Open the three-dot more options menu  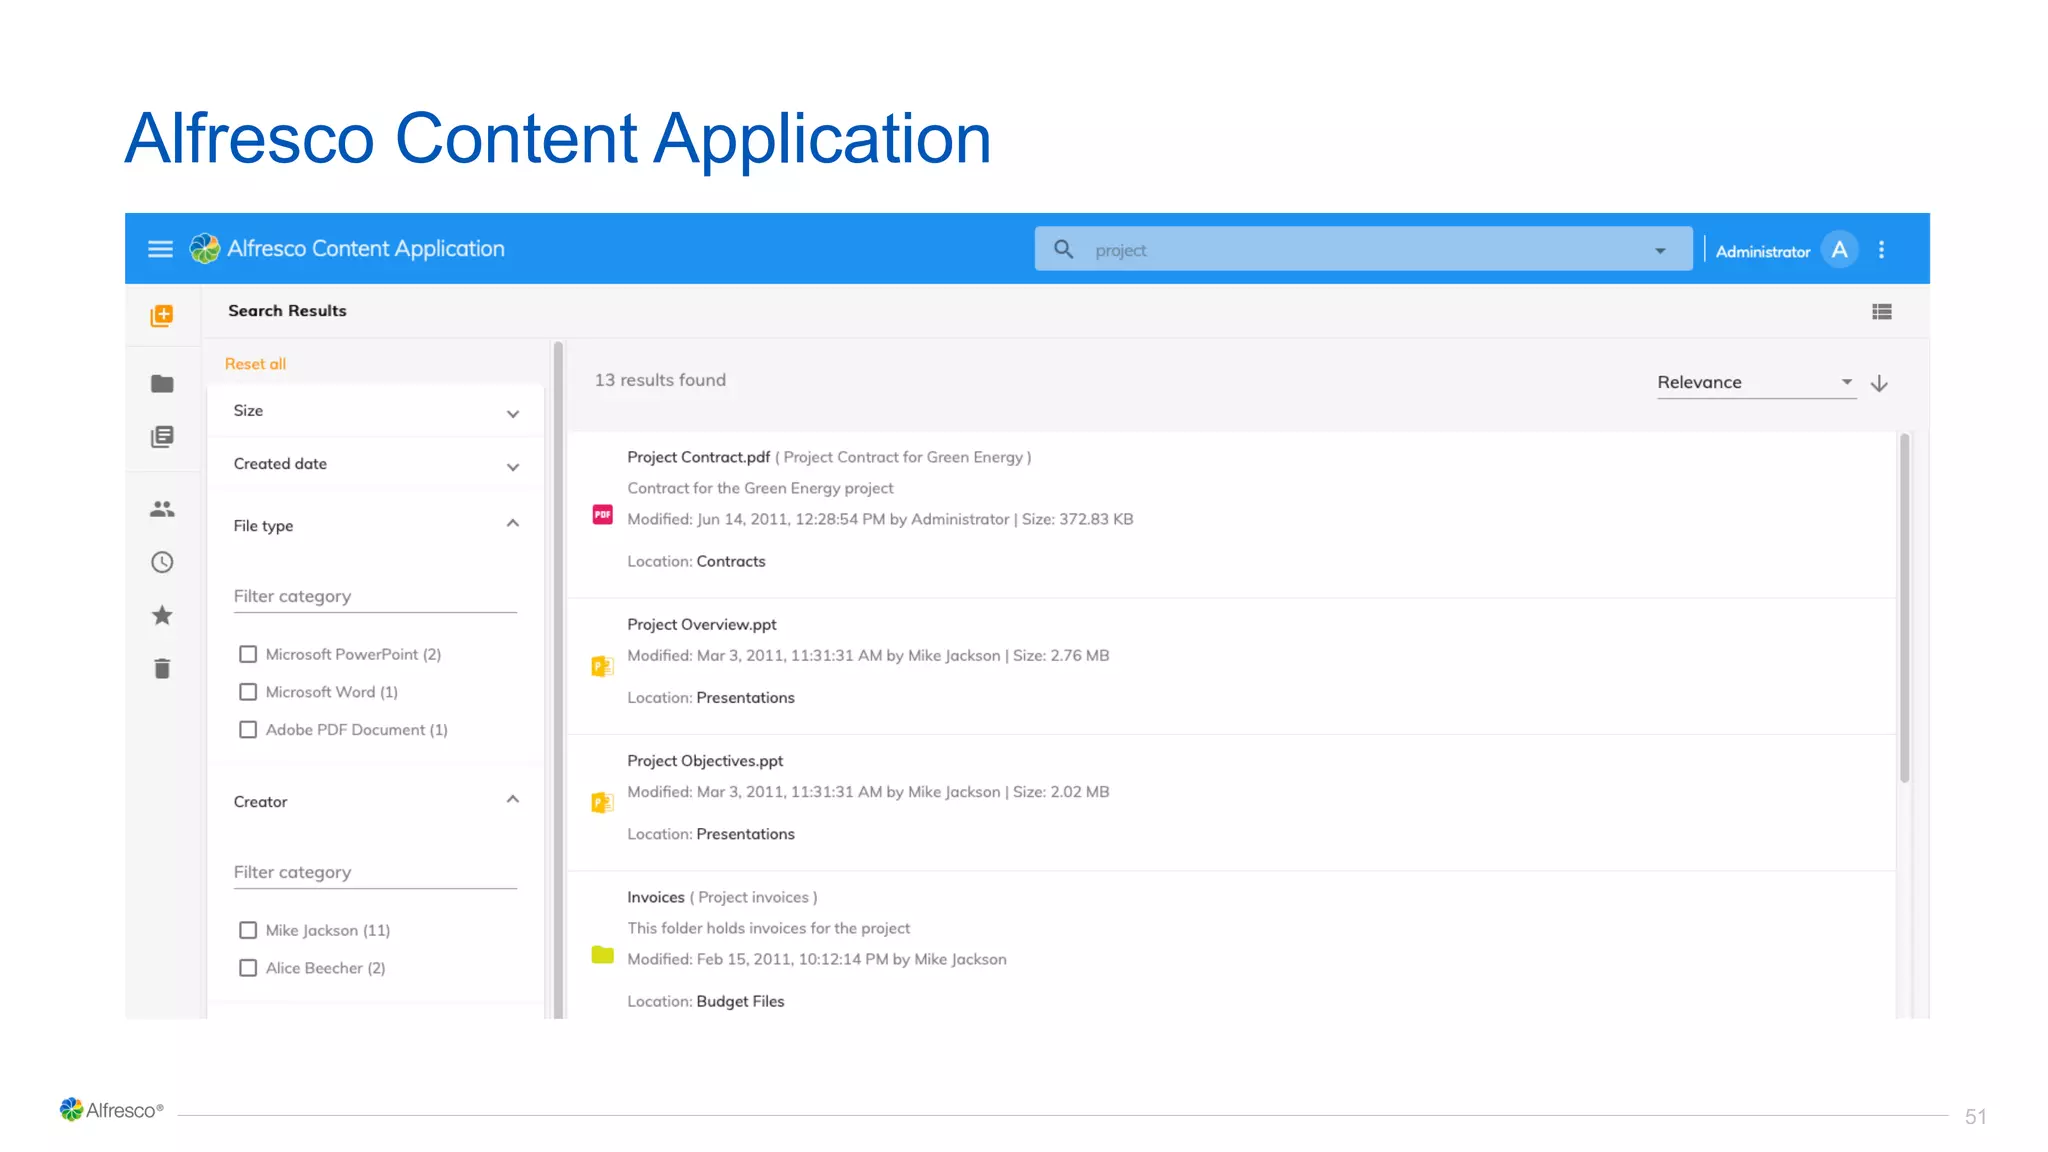(x=1881, y=249)
